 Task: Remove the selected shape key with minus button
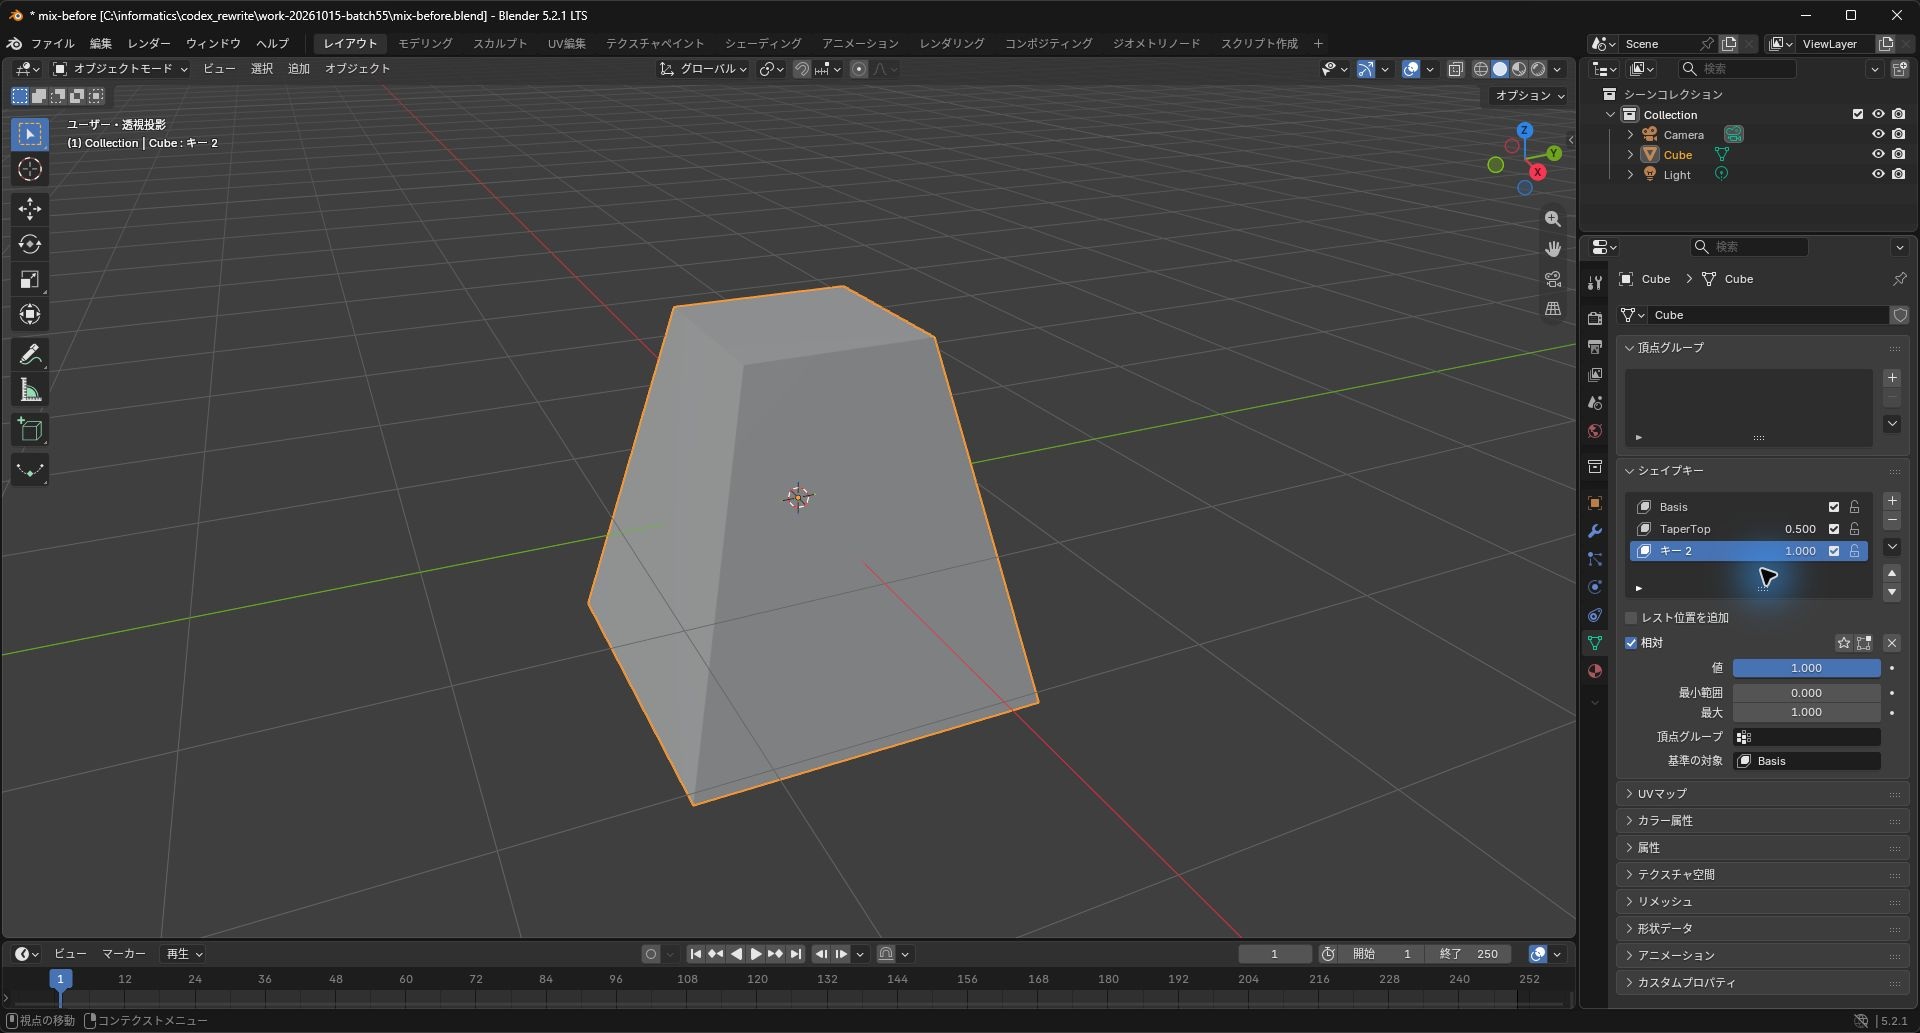(x=1892, y=521)
